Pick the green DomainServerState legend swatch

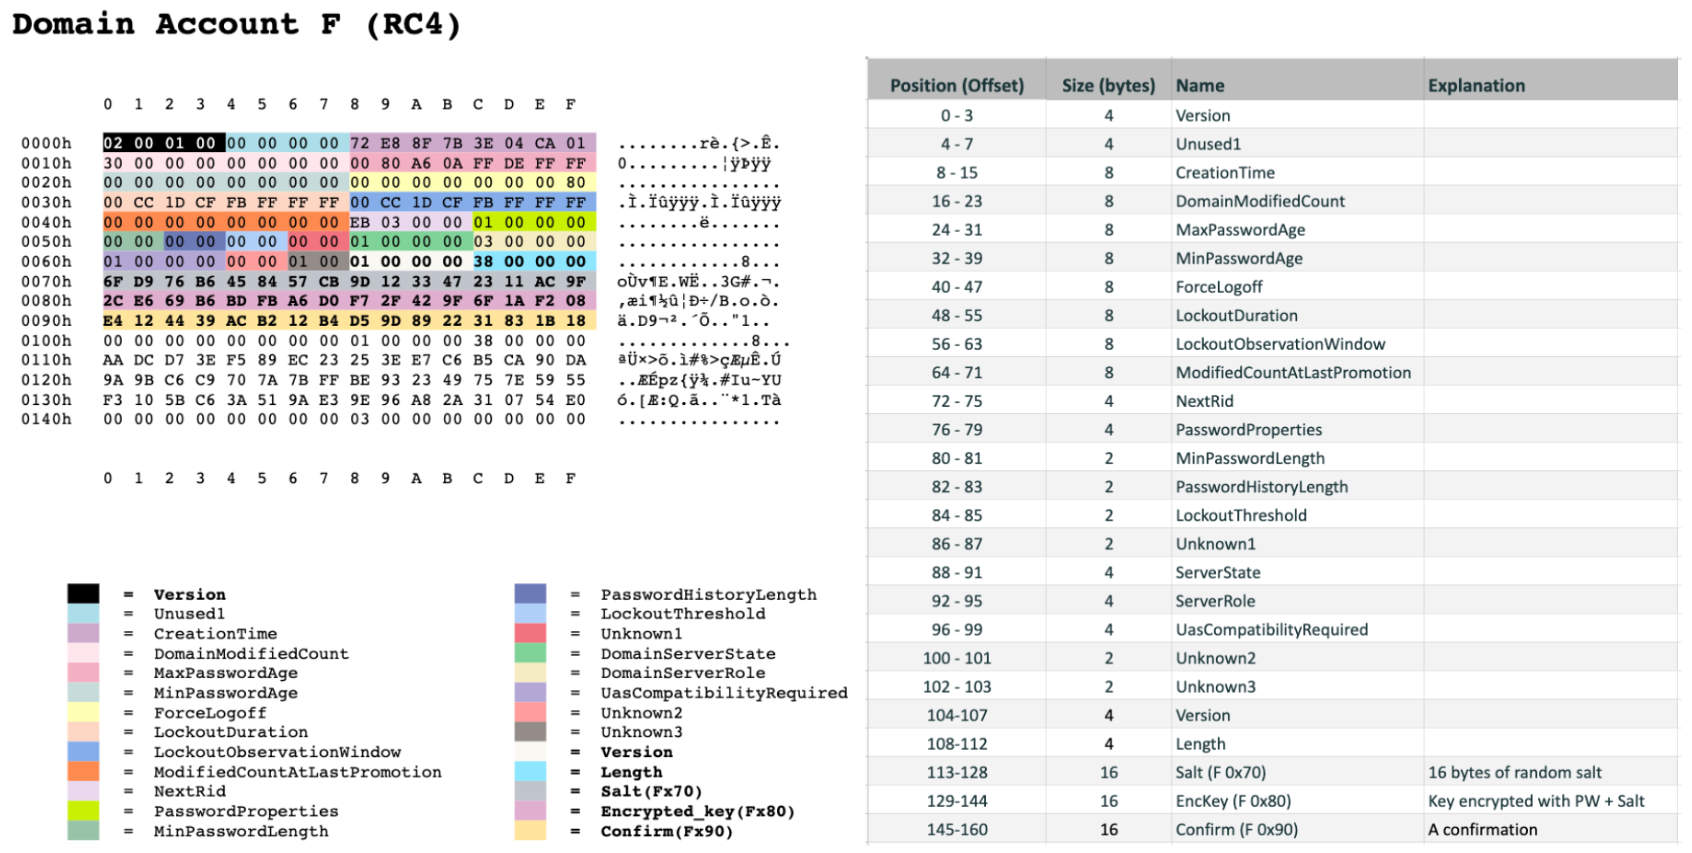530,653
